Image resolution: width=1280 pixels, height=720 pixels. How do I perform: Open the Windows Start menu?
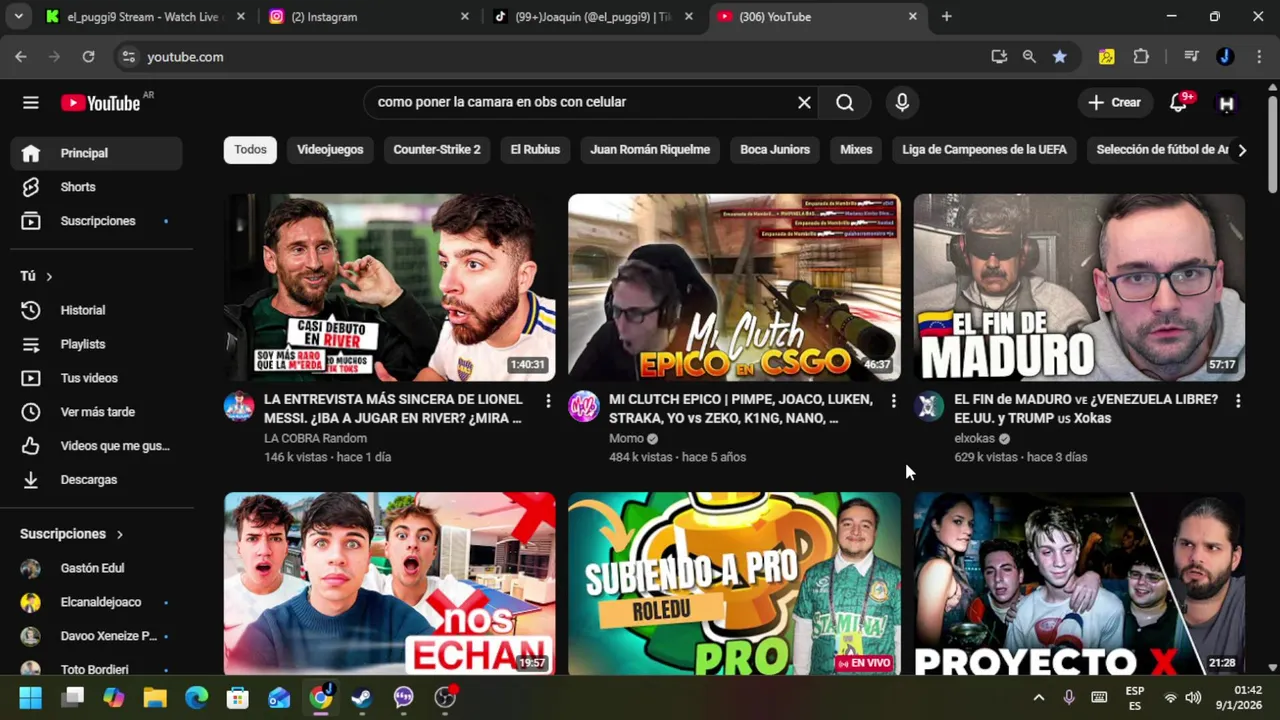click(31, 698)
